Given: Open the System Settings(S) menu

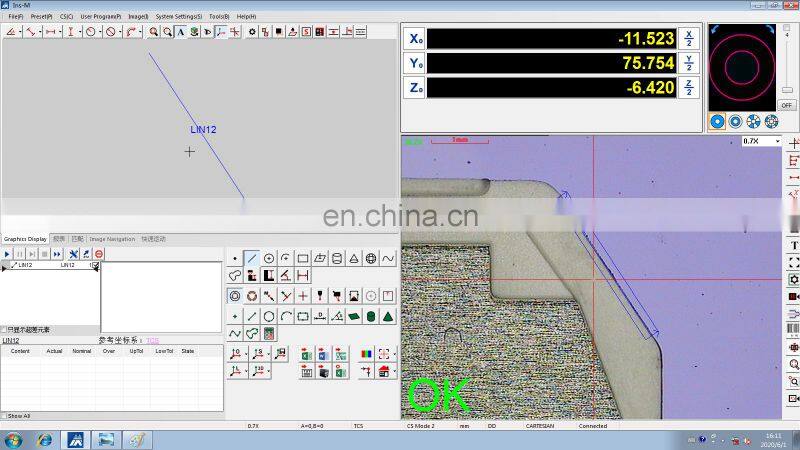Looking at the screenshot, I should point(178,17).
